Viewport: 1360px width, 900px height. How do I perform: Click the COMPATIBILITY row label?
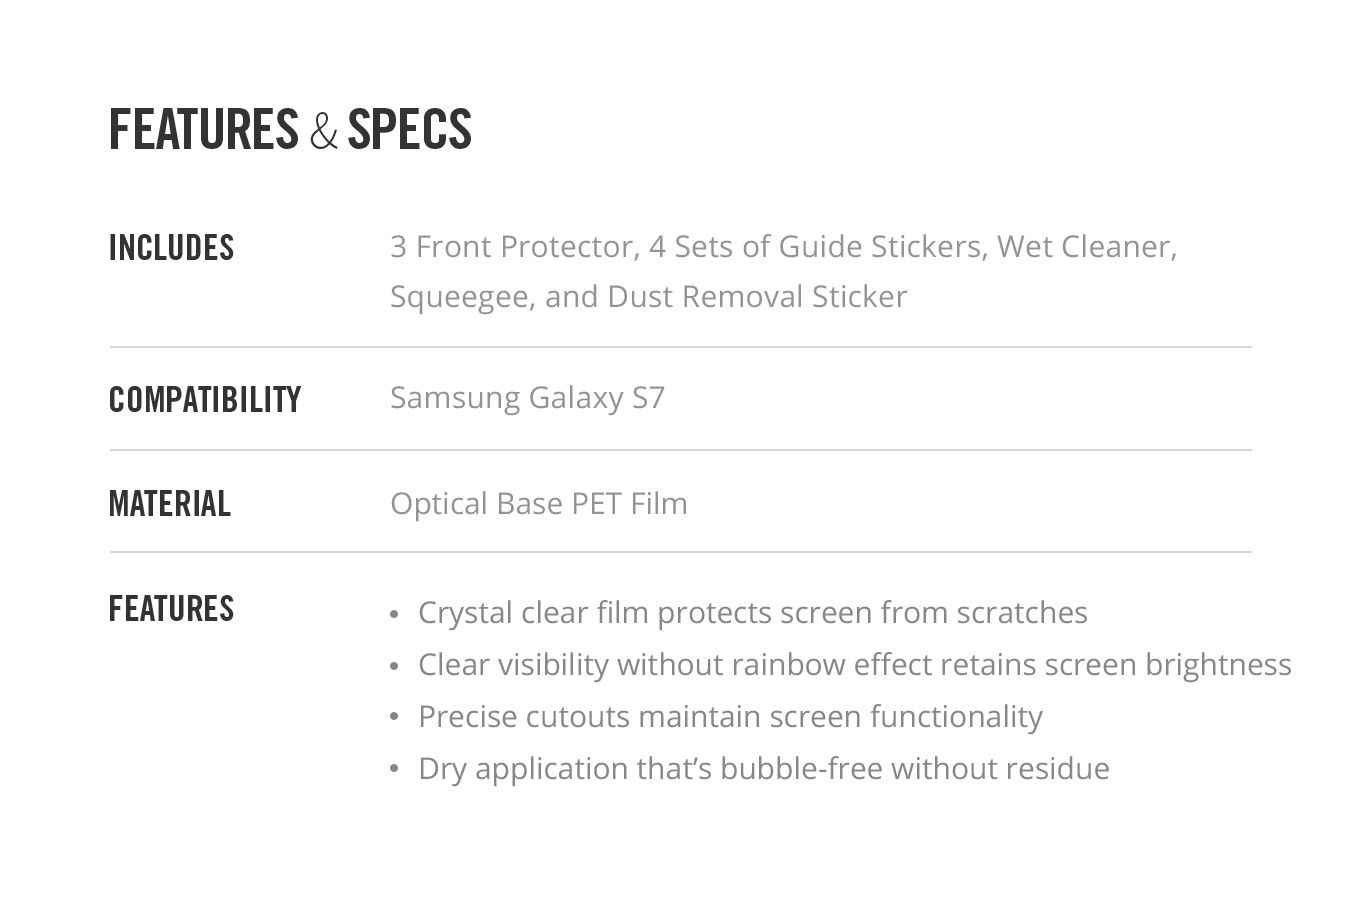(x=205, y=400)
